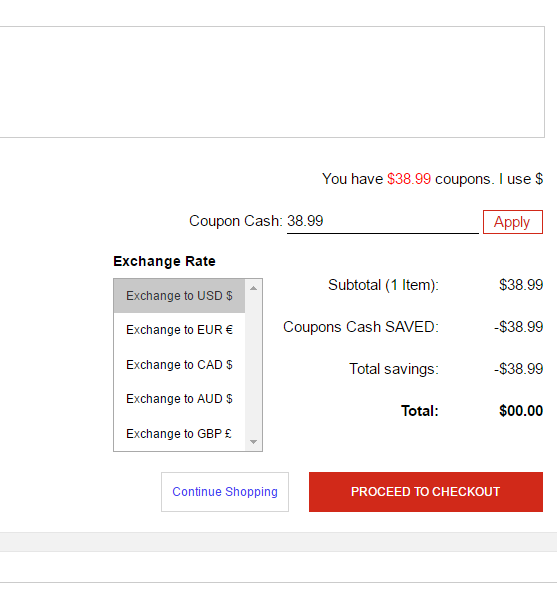This screenshot has height=595, width=557.
Task: Select Exchange to GBP £ option
Action: click(179, 433)
